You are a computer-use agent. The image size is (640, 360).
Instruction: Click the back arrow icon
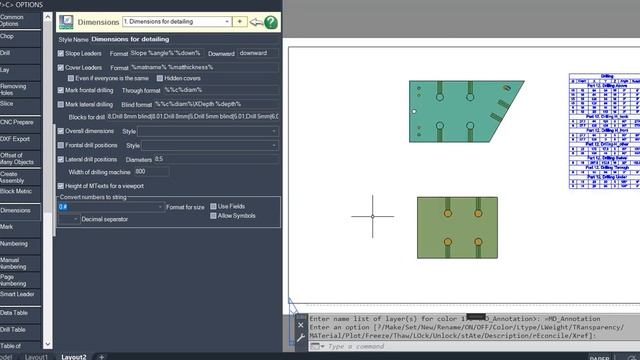256,22
